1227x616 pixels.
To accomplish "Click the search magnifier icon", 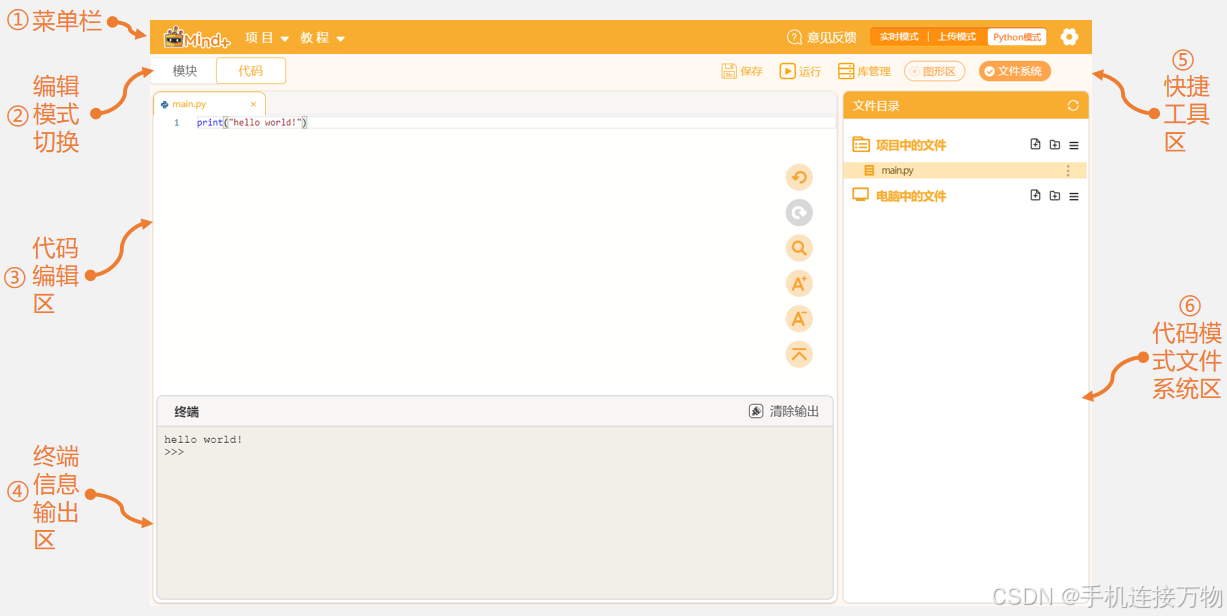I will click(x=799, y=248).
